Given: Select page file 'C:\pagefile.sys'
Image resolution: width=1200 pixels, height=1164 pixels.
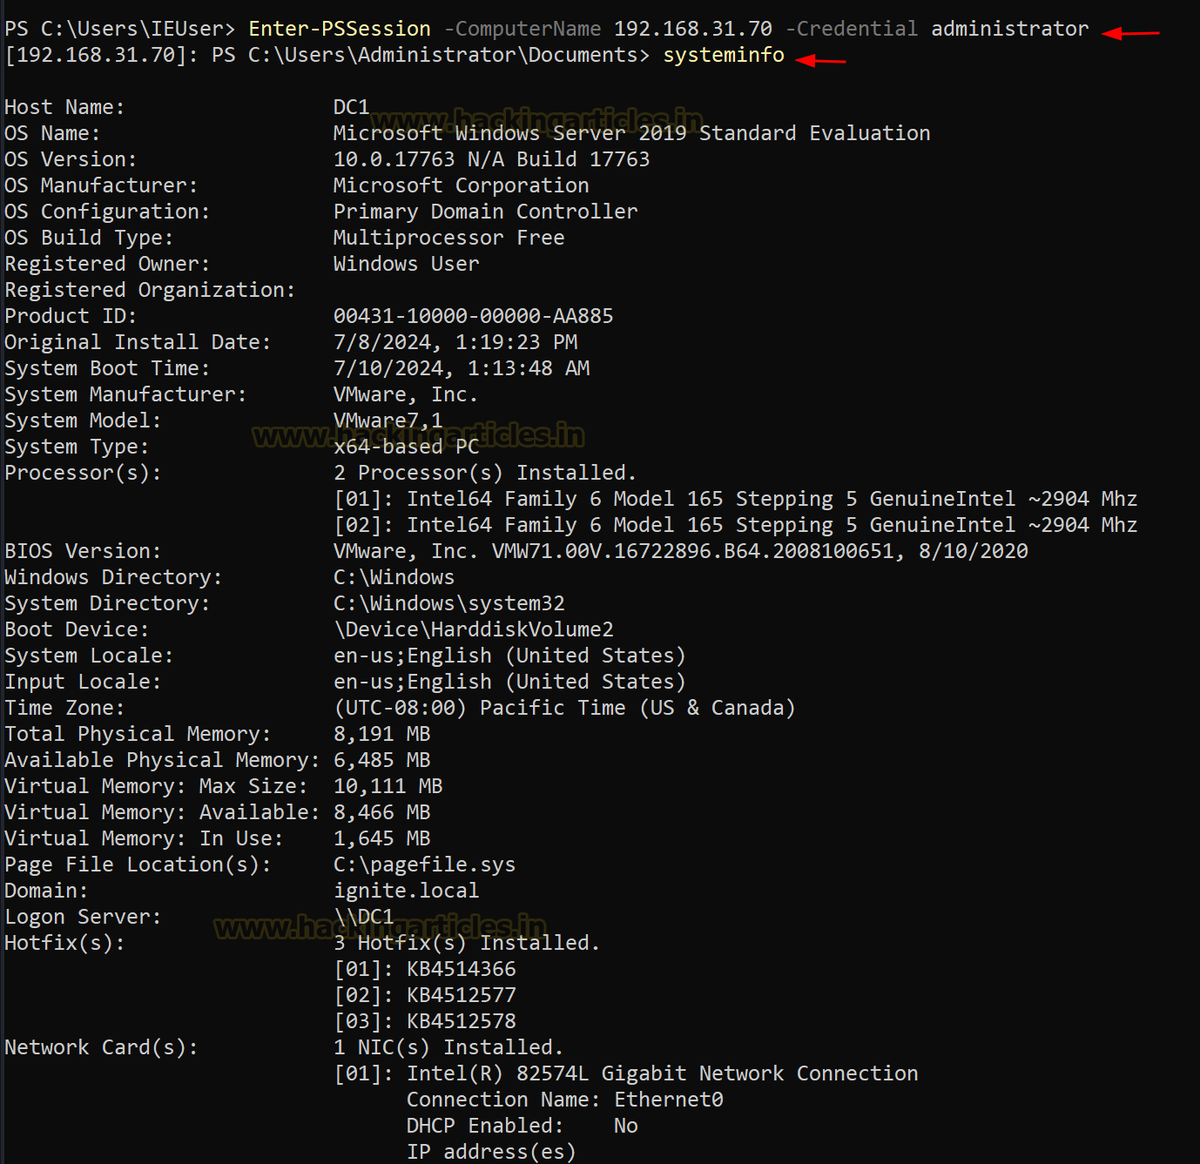Looking at the screenshot, I should point(424,864).
